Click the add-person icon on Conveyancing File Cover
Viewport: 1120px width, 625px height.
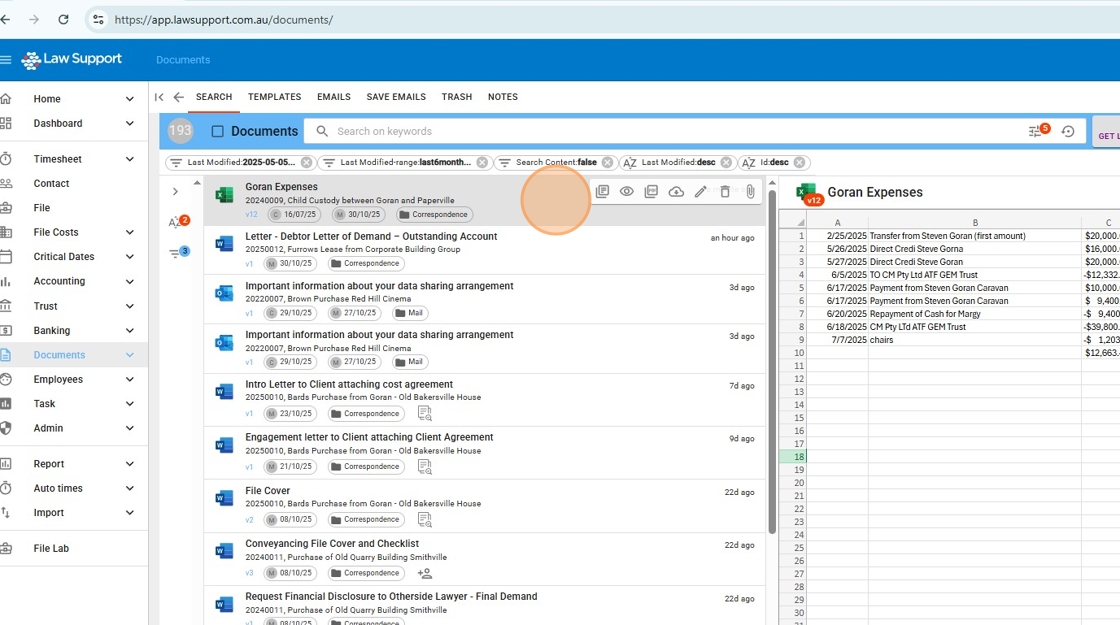[x=425, y=573]
